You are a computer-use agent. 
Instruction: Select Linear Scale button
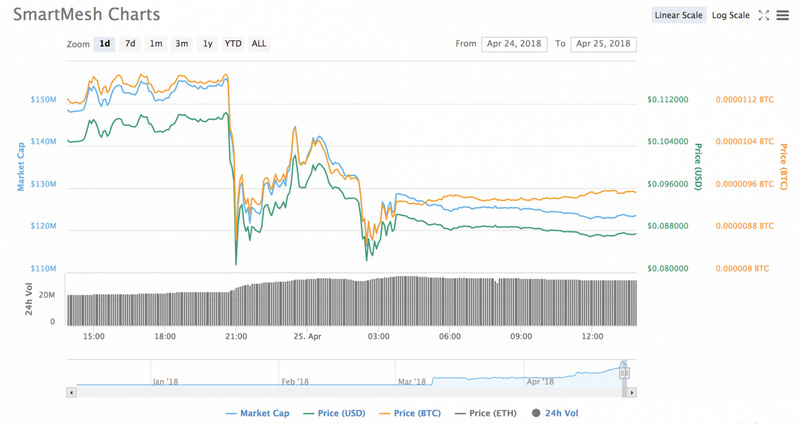pos(679,15)
